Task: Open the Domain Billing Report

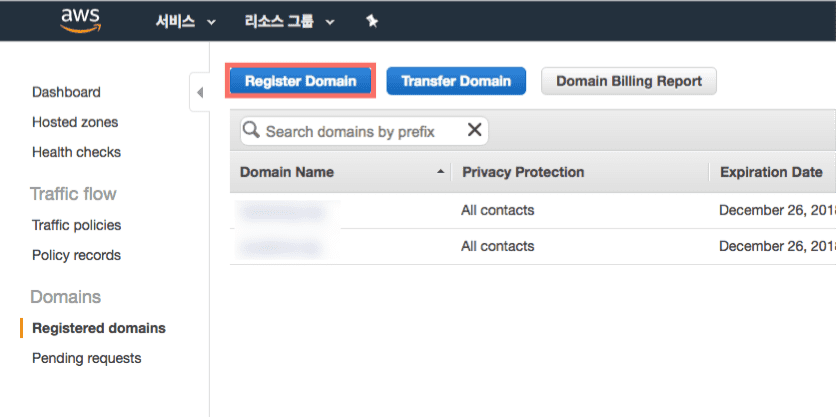Action: pos(629,81)
